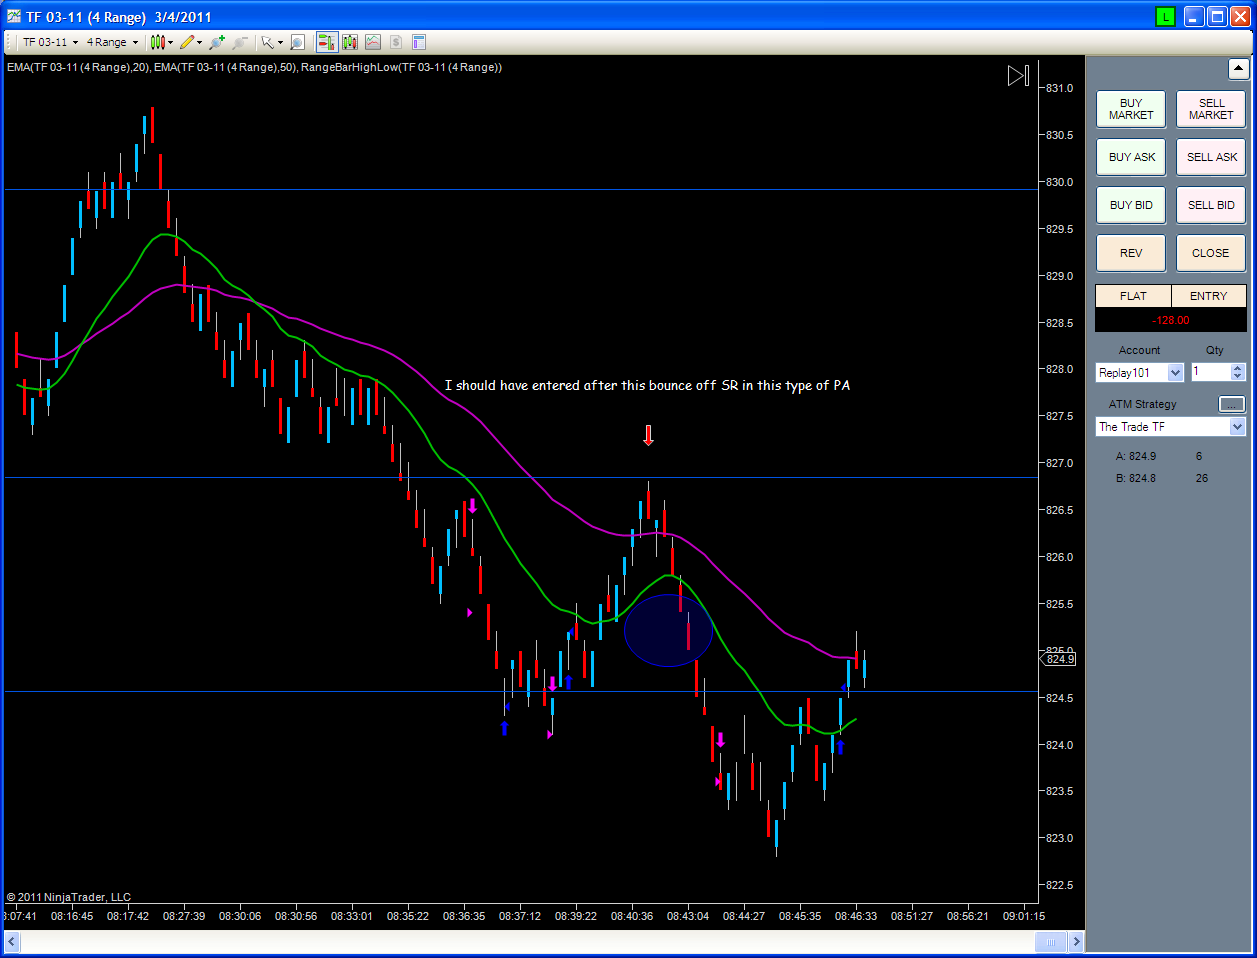Screen dimensions: 1257x958
Task: Open the cursor pointer type dropdown
Action: (x=272, y=42)
